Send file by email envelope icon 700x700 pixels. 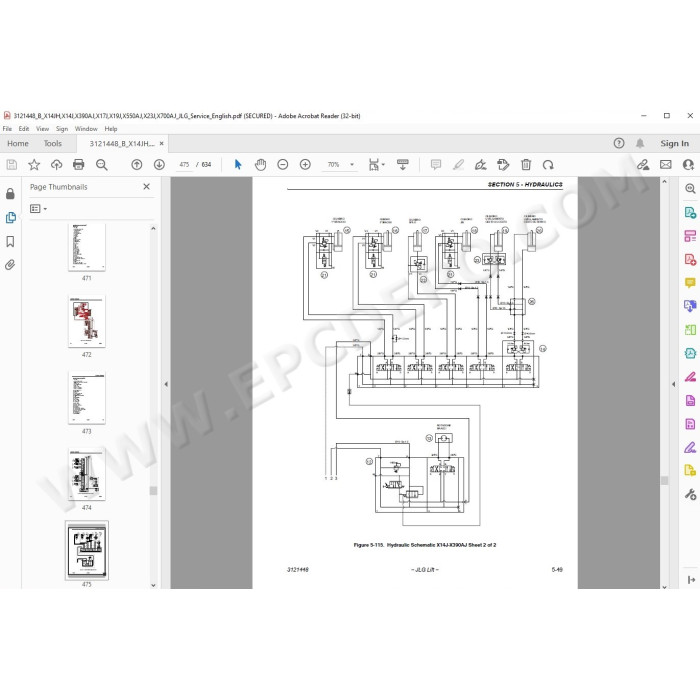coord(666,165)
